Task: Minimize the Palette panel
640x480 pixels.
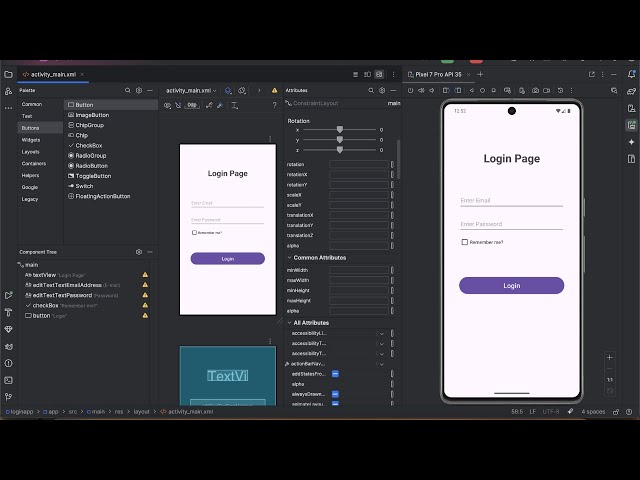Action: (150, 90)
